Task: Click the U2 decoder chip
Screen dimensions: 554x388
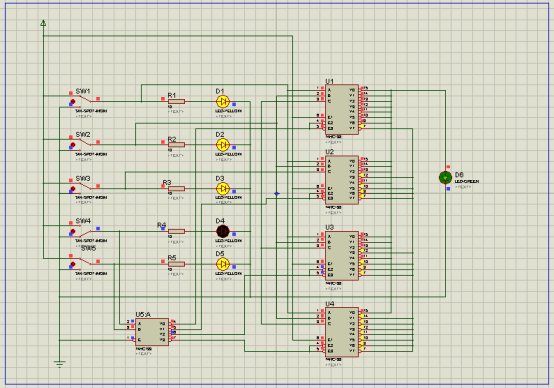Action: (x=342, y=180)
